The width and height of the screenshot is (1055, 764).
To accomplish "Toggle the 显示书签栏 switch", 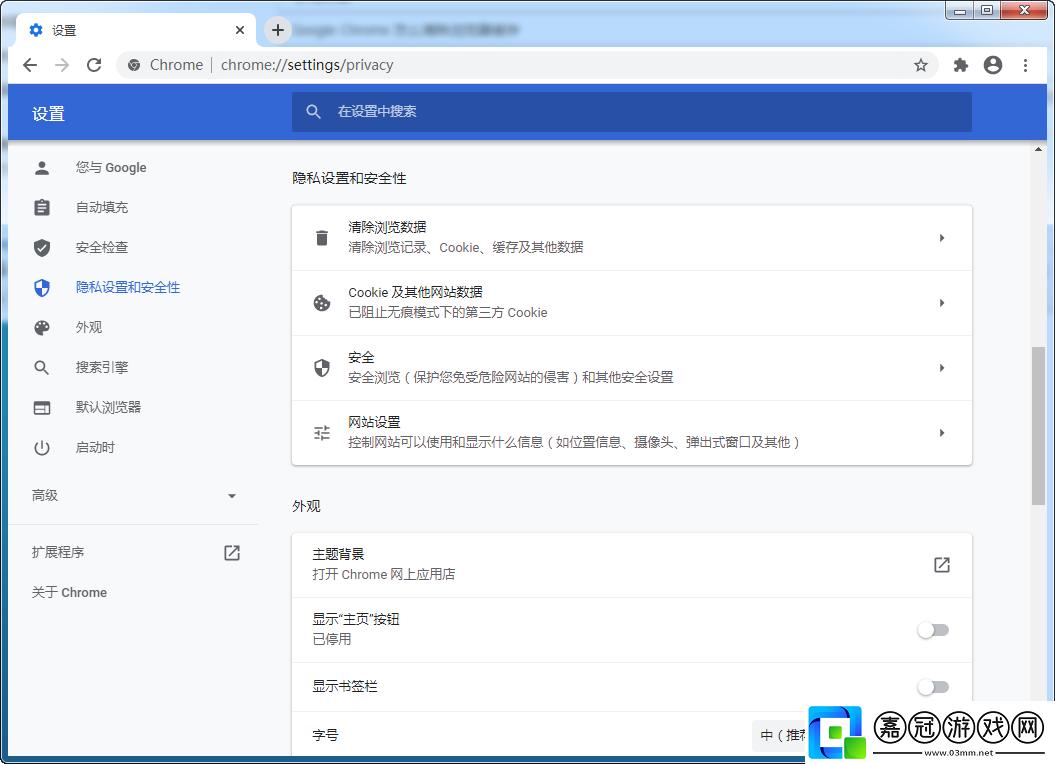I will click(933, 687).
